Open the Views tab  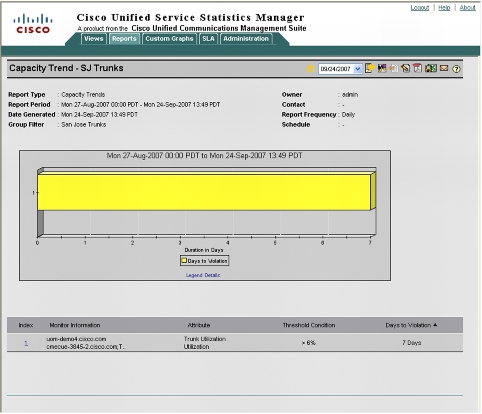(94, 39)
